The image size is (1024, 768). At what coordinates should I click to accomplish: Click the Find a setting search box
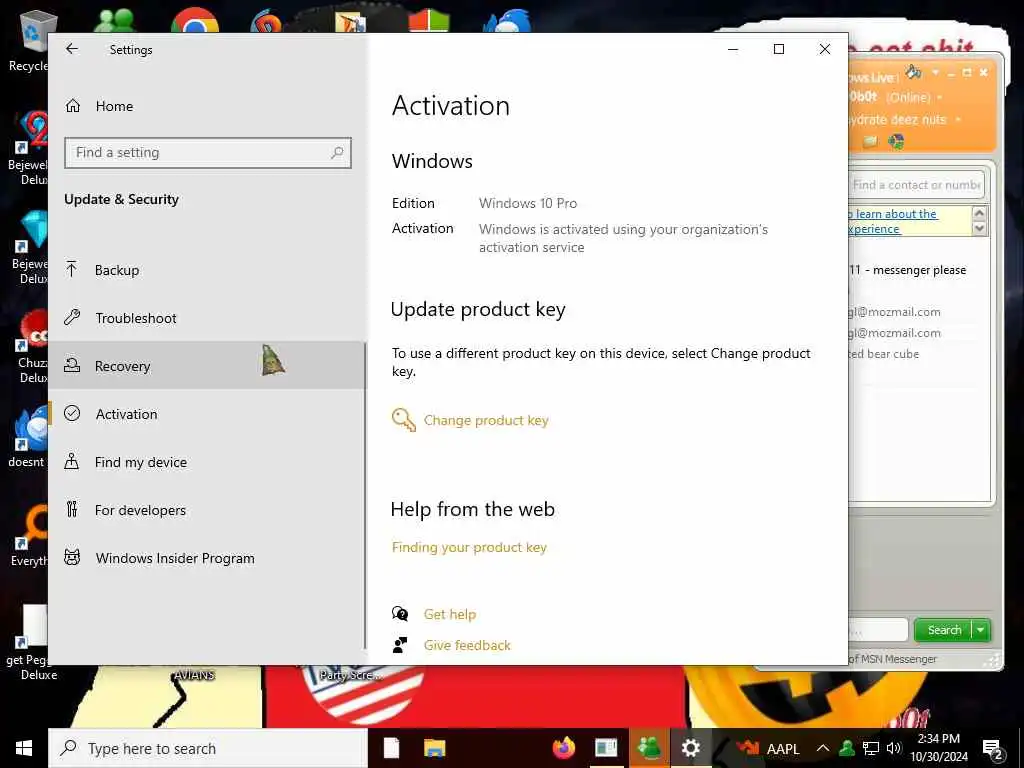click(x=208, y=153)
